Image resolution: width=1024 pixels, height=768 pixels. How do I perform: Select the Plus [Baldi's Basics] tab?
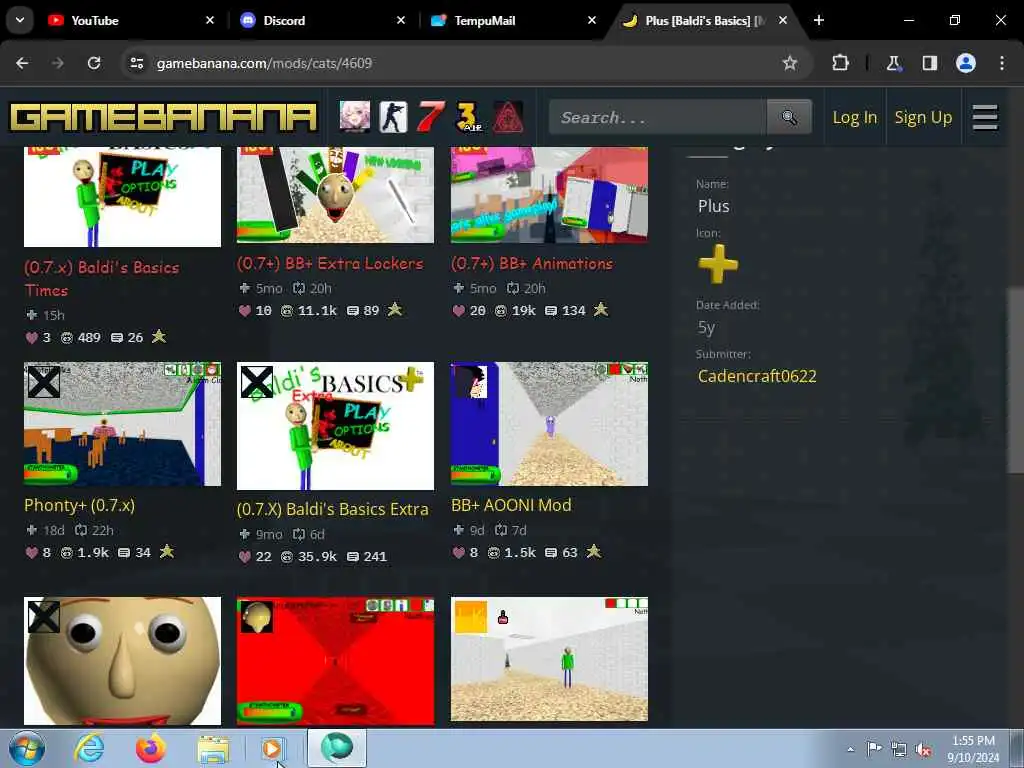[705, 20]
